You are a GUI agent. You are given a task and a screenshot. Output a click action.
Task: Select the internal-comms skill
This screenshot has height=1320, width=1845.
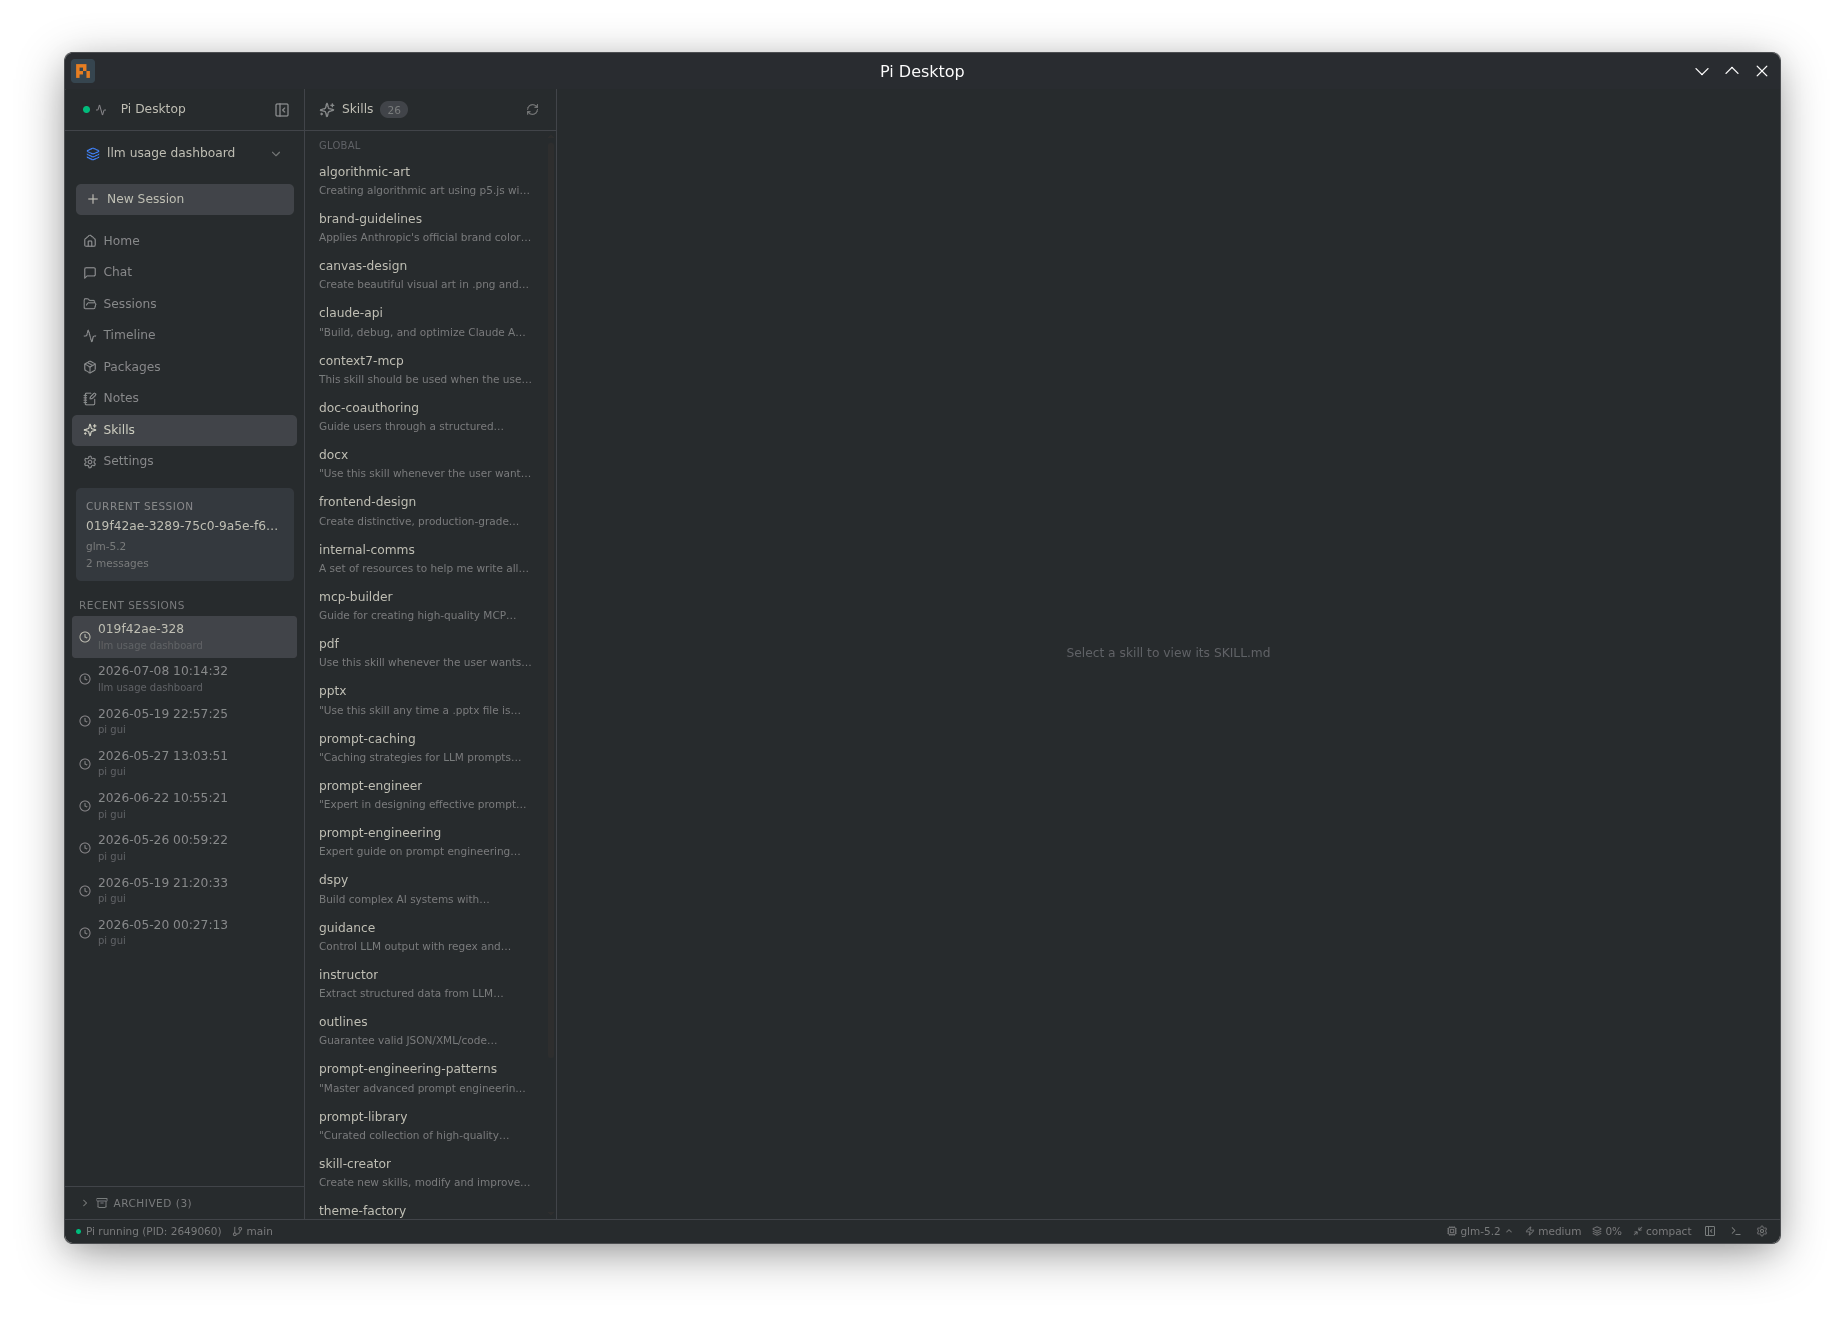click(427, 559)
